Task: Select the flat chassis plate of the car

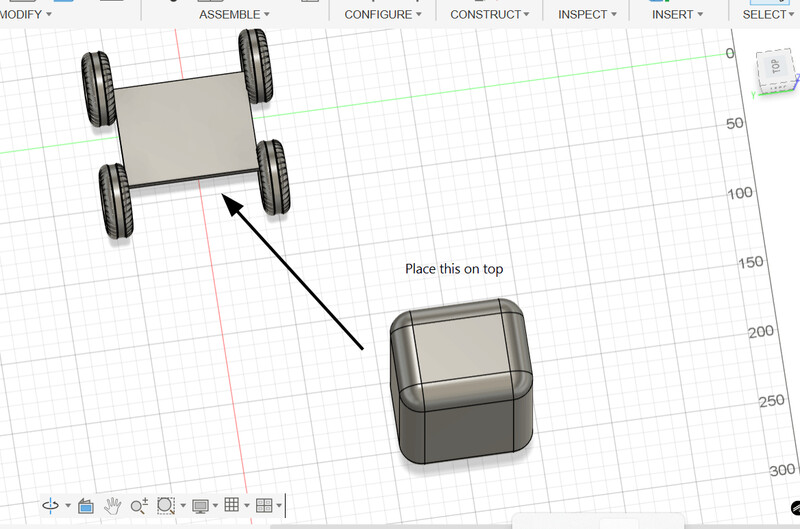Action: point(186,128)
